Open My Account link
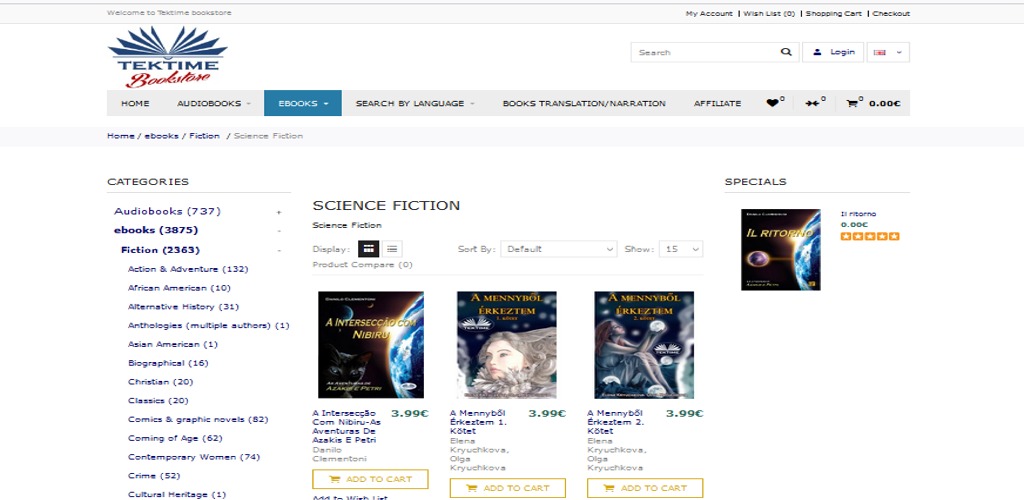Screen dimensions: 1024x500 709,13
